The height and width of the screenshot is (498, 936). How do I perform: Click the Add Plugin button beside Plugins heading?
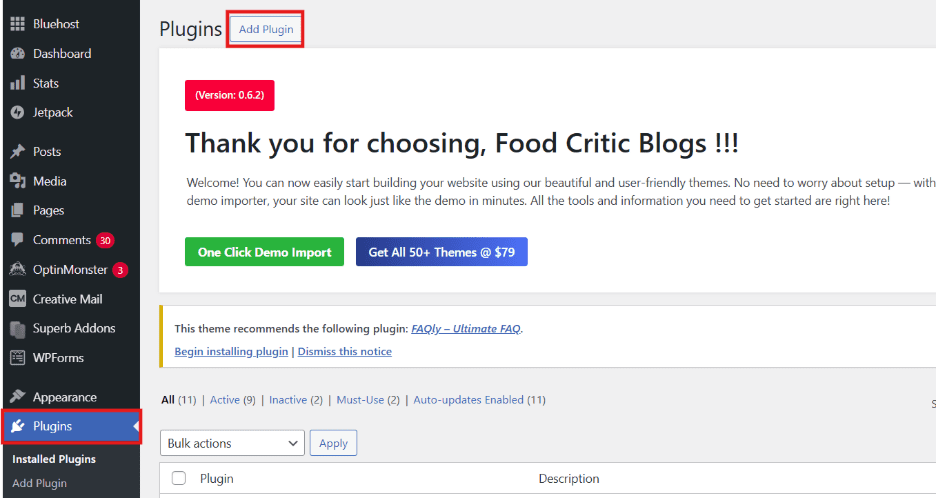coord(266,29)
